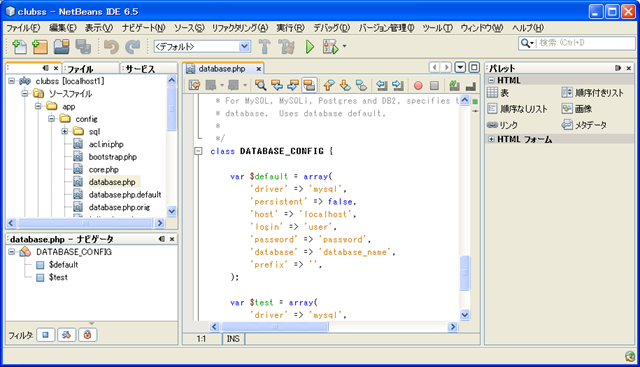Screen dimensions: 640x367
Task: Open search options dropdown in quick search box
Action: click(x=527, y=43)
